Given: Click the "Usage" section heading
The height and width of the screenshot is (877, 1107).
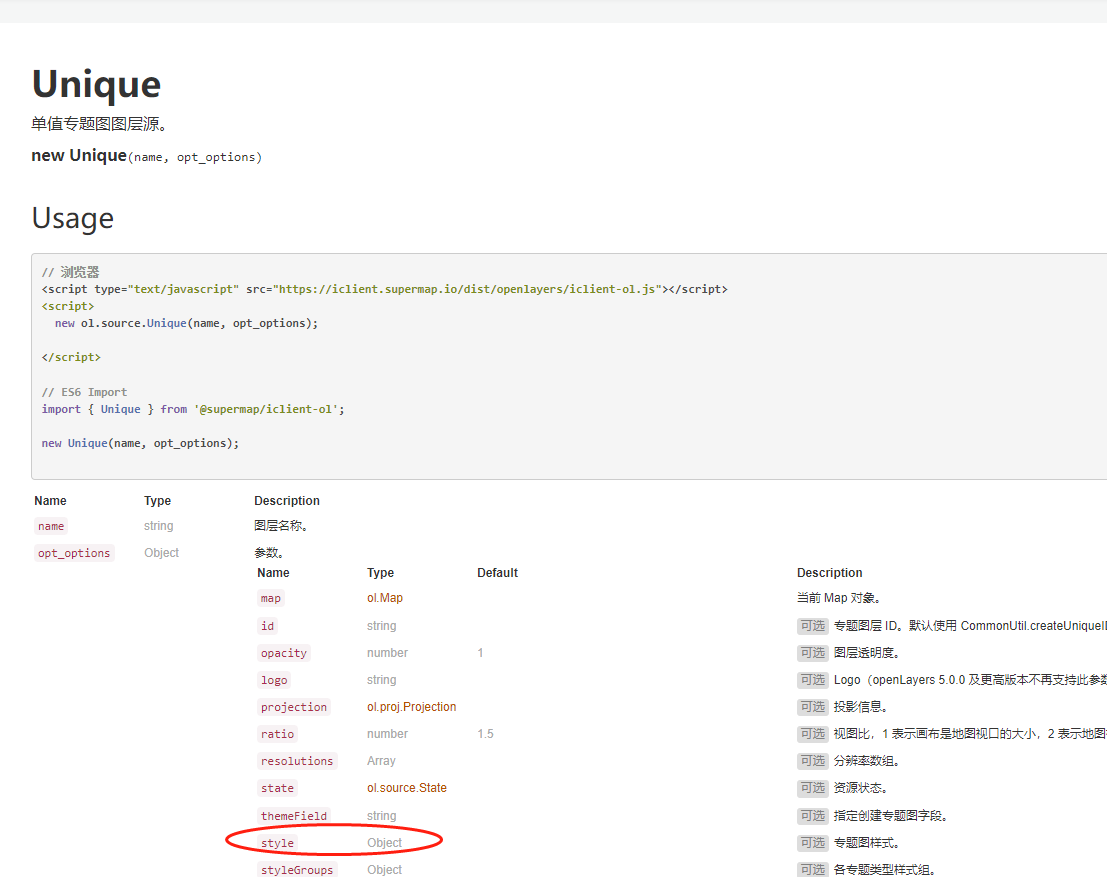Looking at the screenshot, I should click(x=73, y=218).
